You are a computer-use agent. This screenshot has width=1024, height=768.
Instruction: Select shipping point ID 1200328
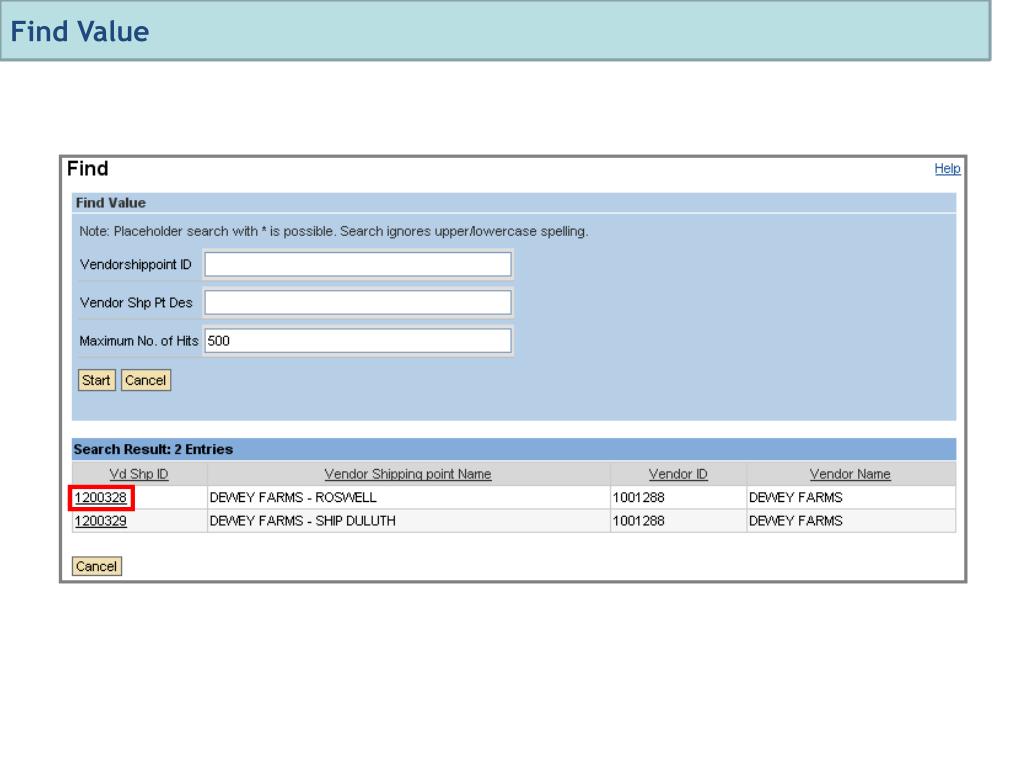pyautogui.click(x=101, y=498)
